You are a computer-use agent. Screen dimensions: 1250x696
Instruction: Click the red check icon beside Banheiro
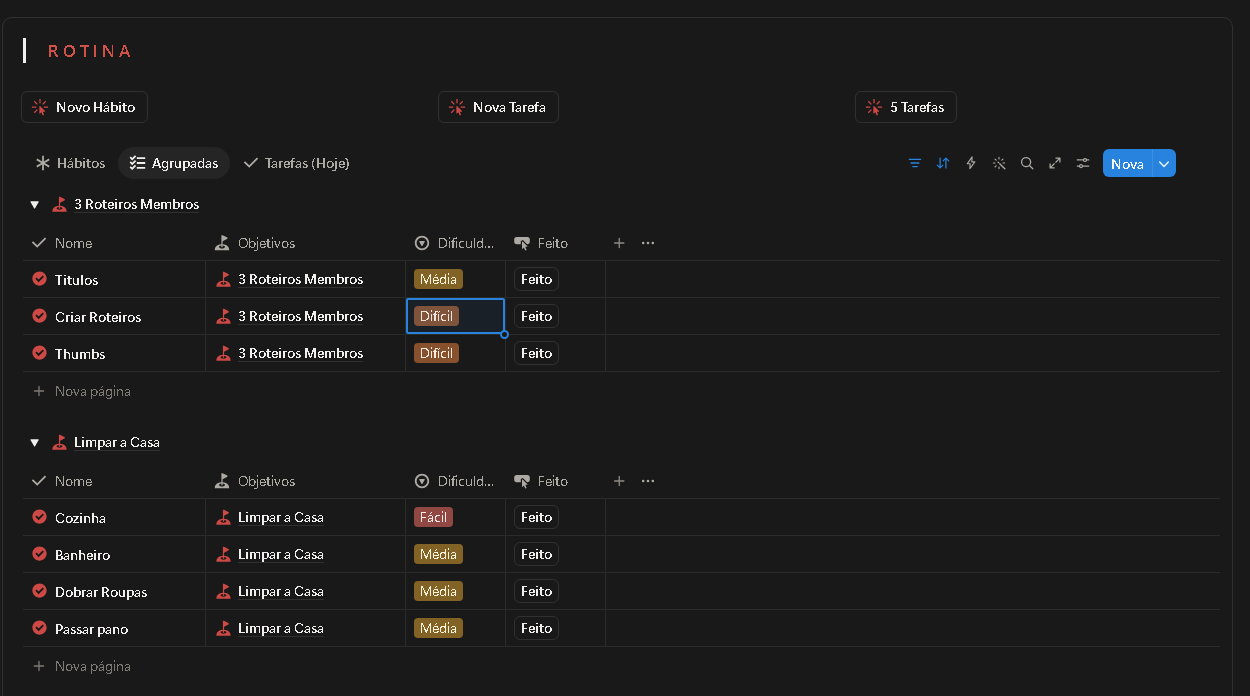[x=40, y=554]
